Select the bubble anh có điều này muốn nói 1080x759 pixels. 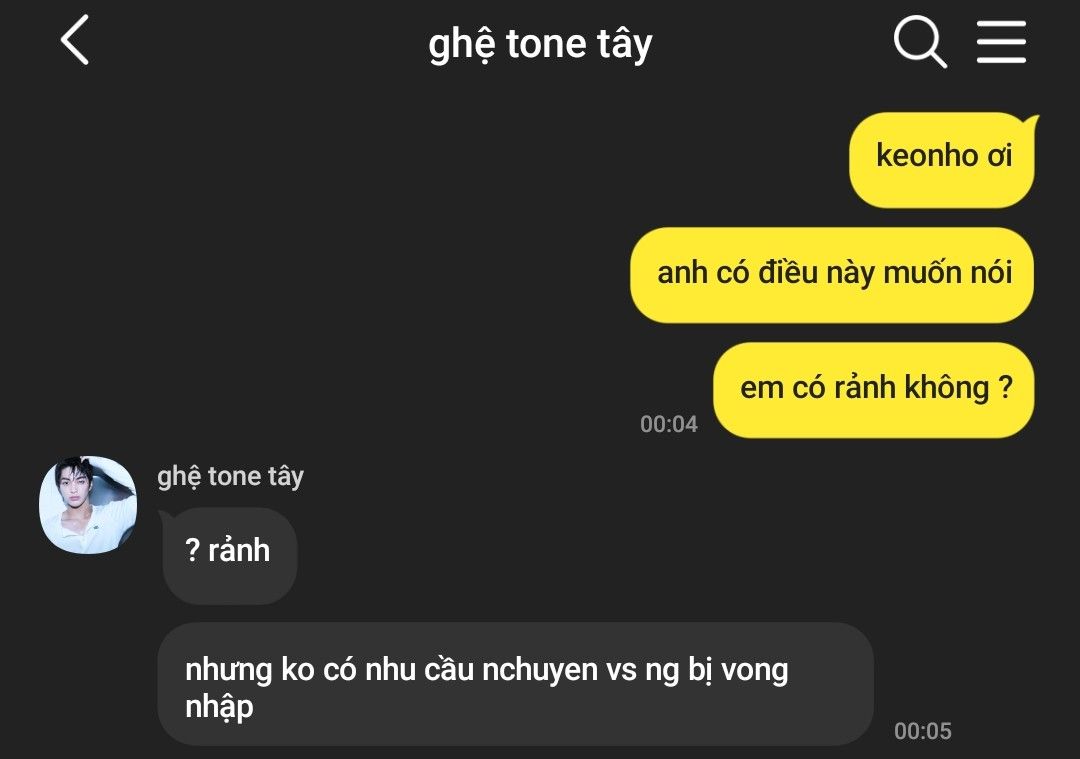tap(831, 275)
